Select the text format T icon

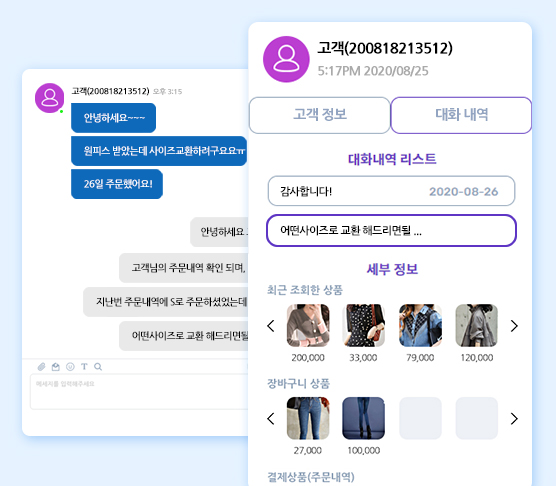(84, 367)
